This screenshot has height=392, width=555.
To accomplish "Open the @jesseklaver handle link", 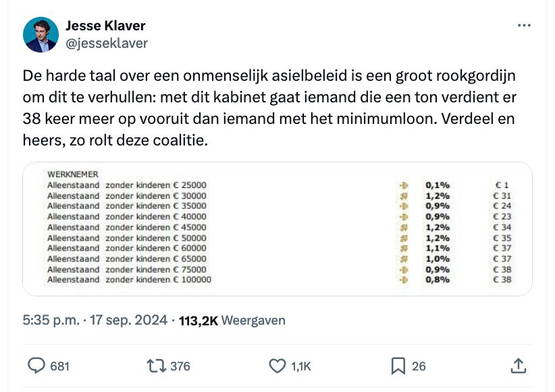I will pyautogui.click(x=107, y=43).
